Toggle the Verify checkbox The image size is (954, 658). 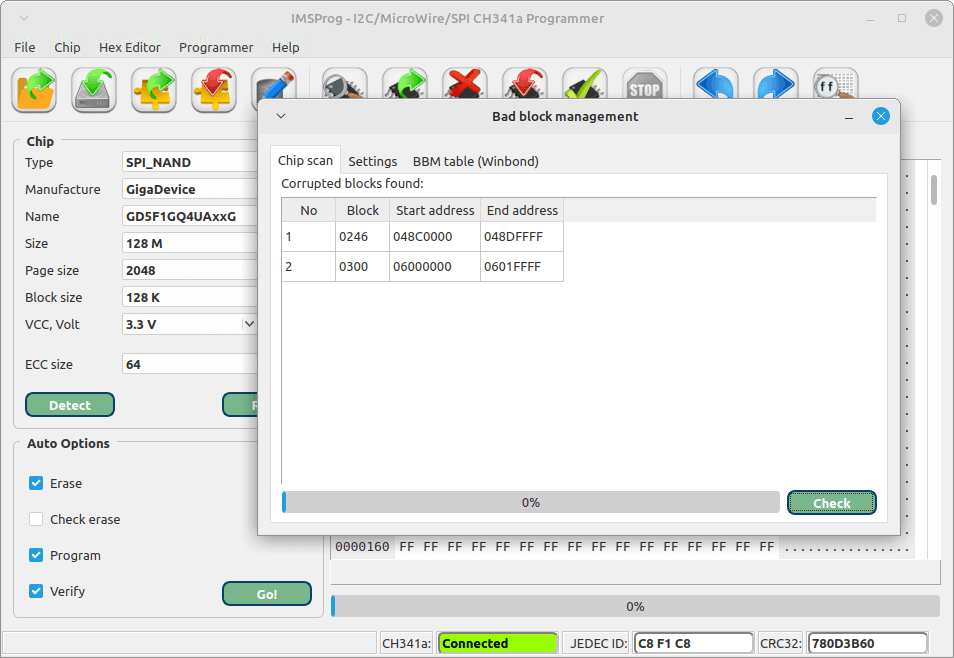pos(36,591)
